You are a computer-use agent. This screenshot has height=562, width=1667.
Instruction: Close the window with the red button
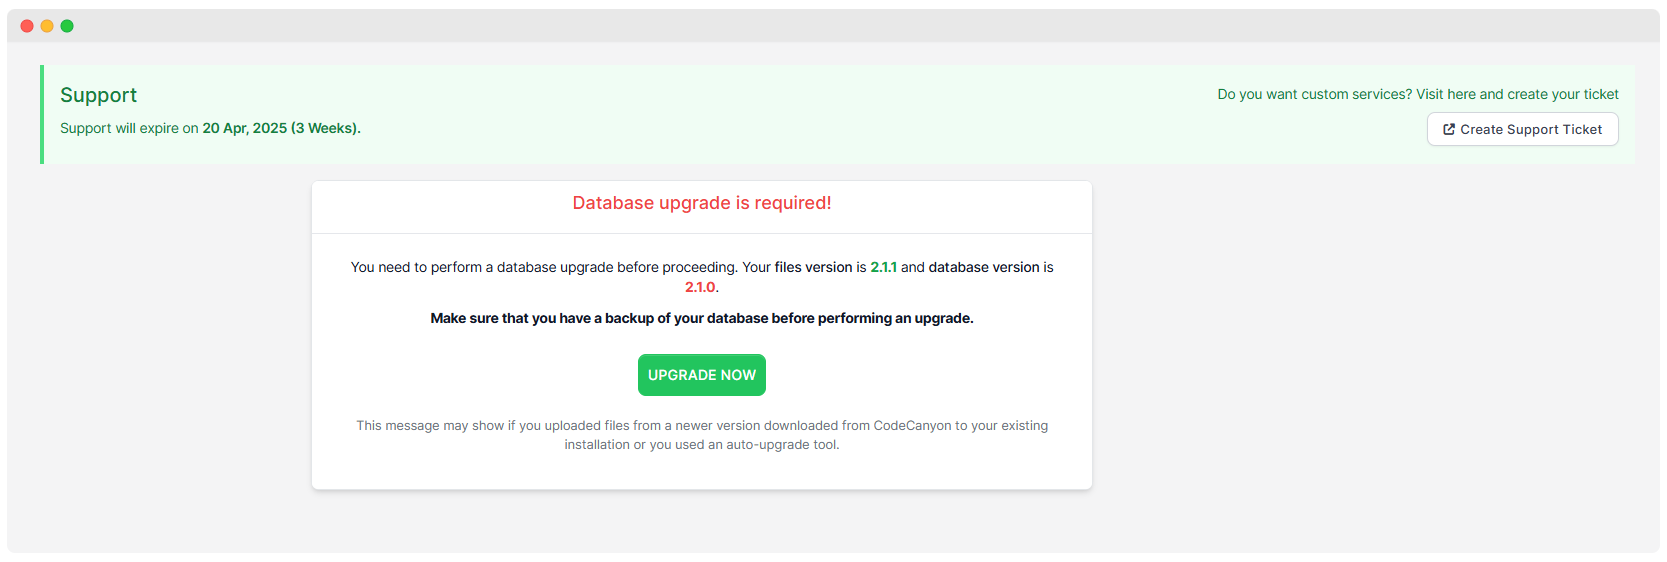pyautogui.click(x=27, y=26)
